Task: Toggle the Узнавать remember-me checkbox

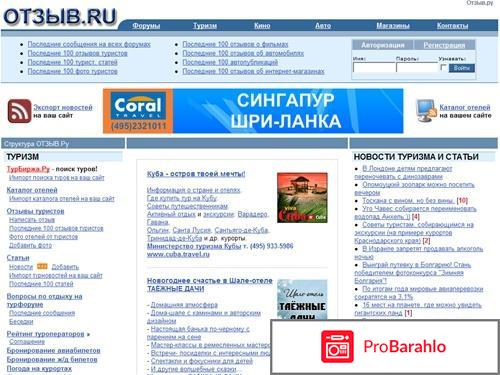Action: click(x=443, y=68)
